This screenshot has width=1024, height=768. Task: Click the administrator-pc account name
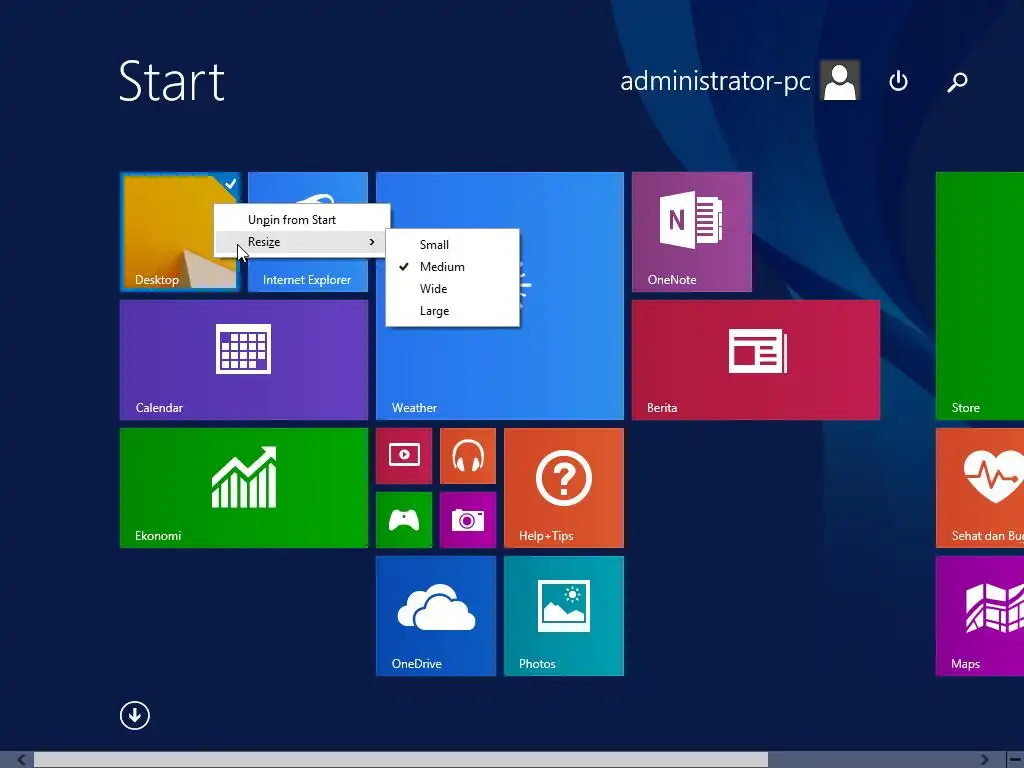coord(715,81)
